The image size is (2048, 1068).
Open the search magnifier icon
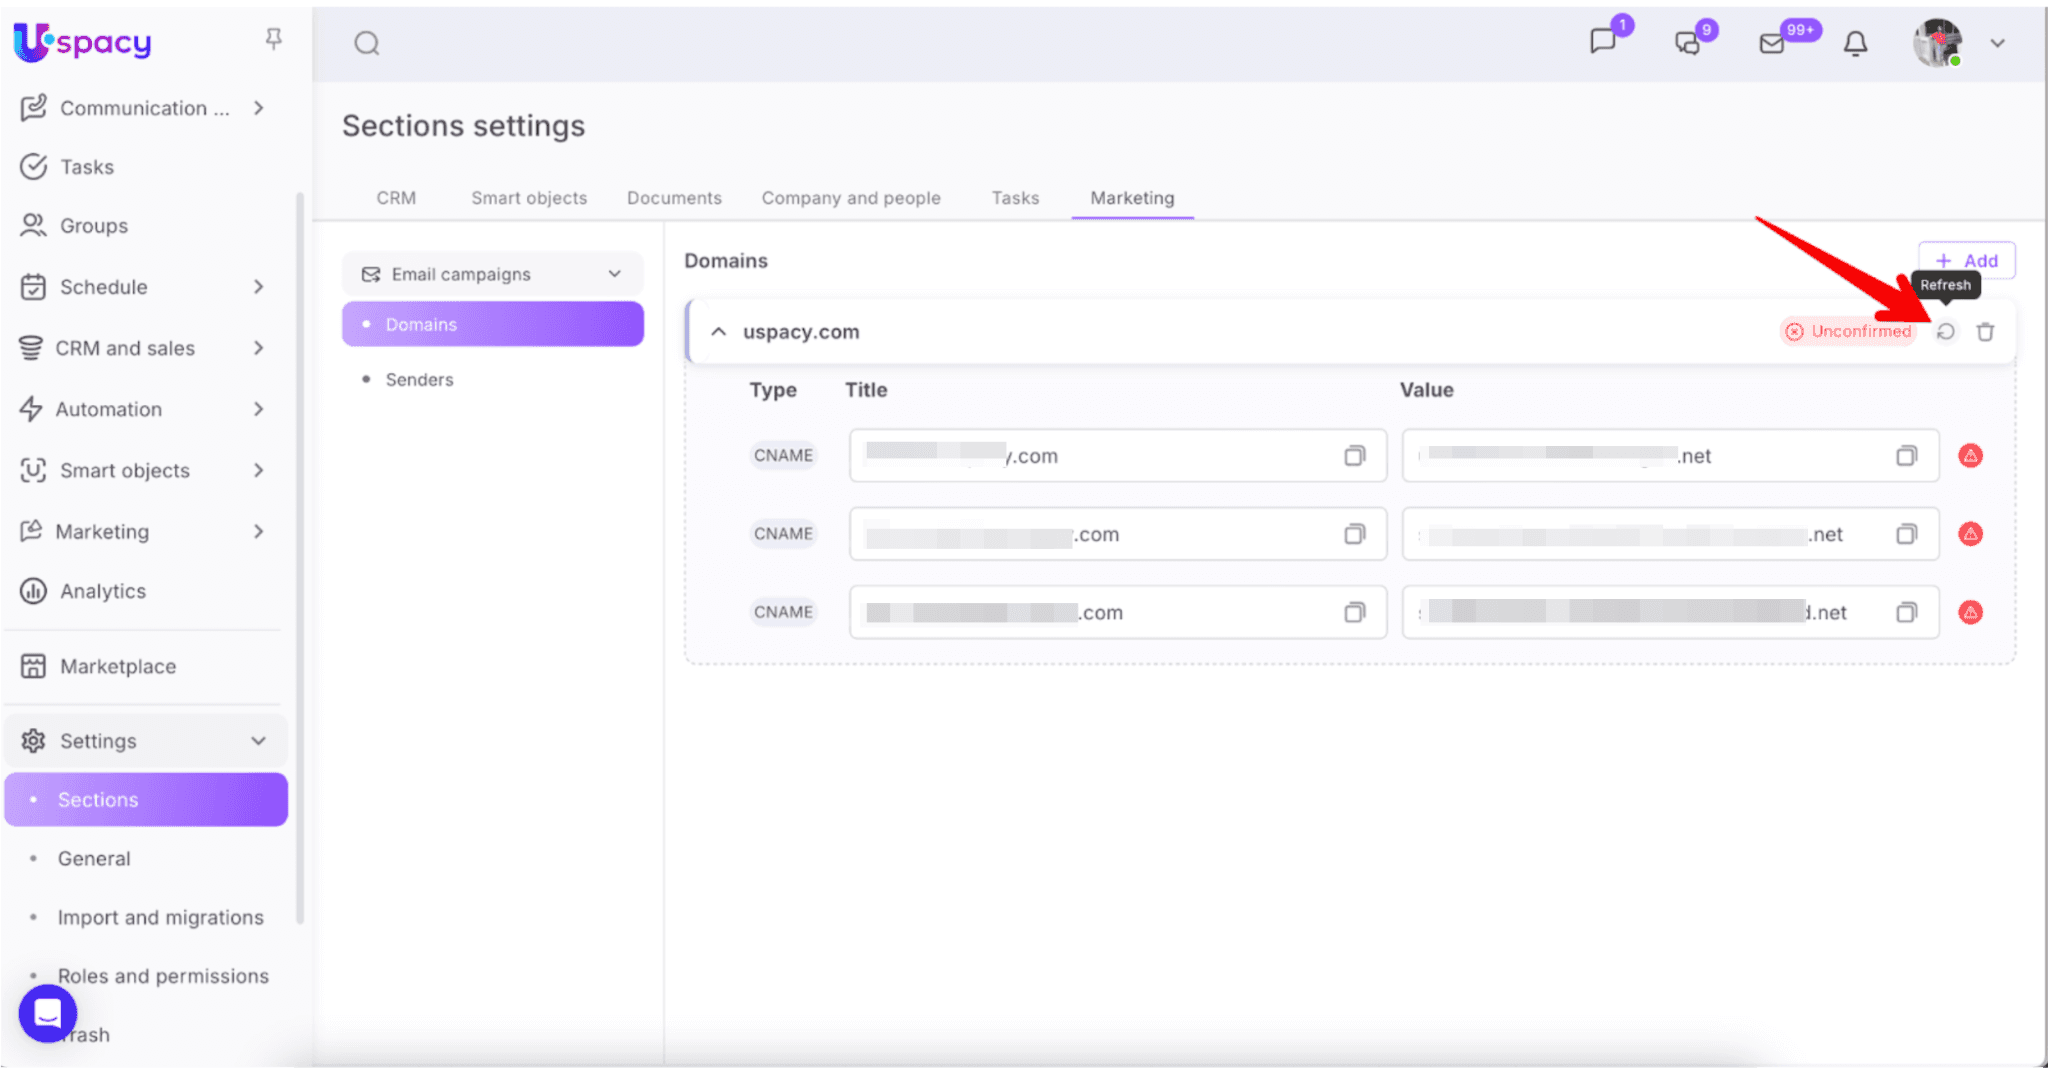(x=367, y=43)
